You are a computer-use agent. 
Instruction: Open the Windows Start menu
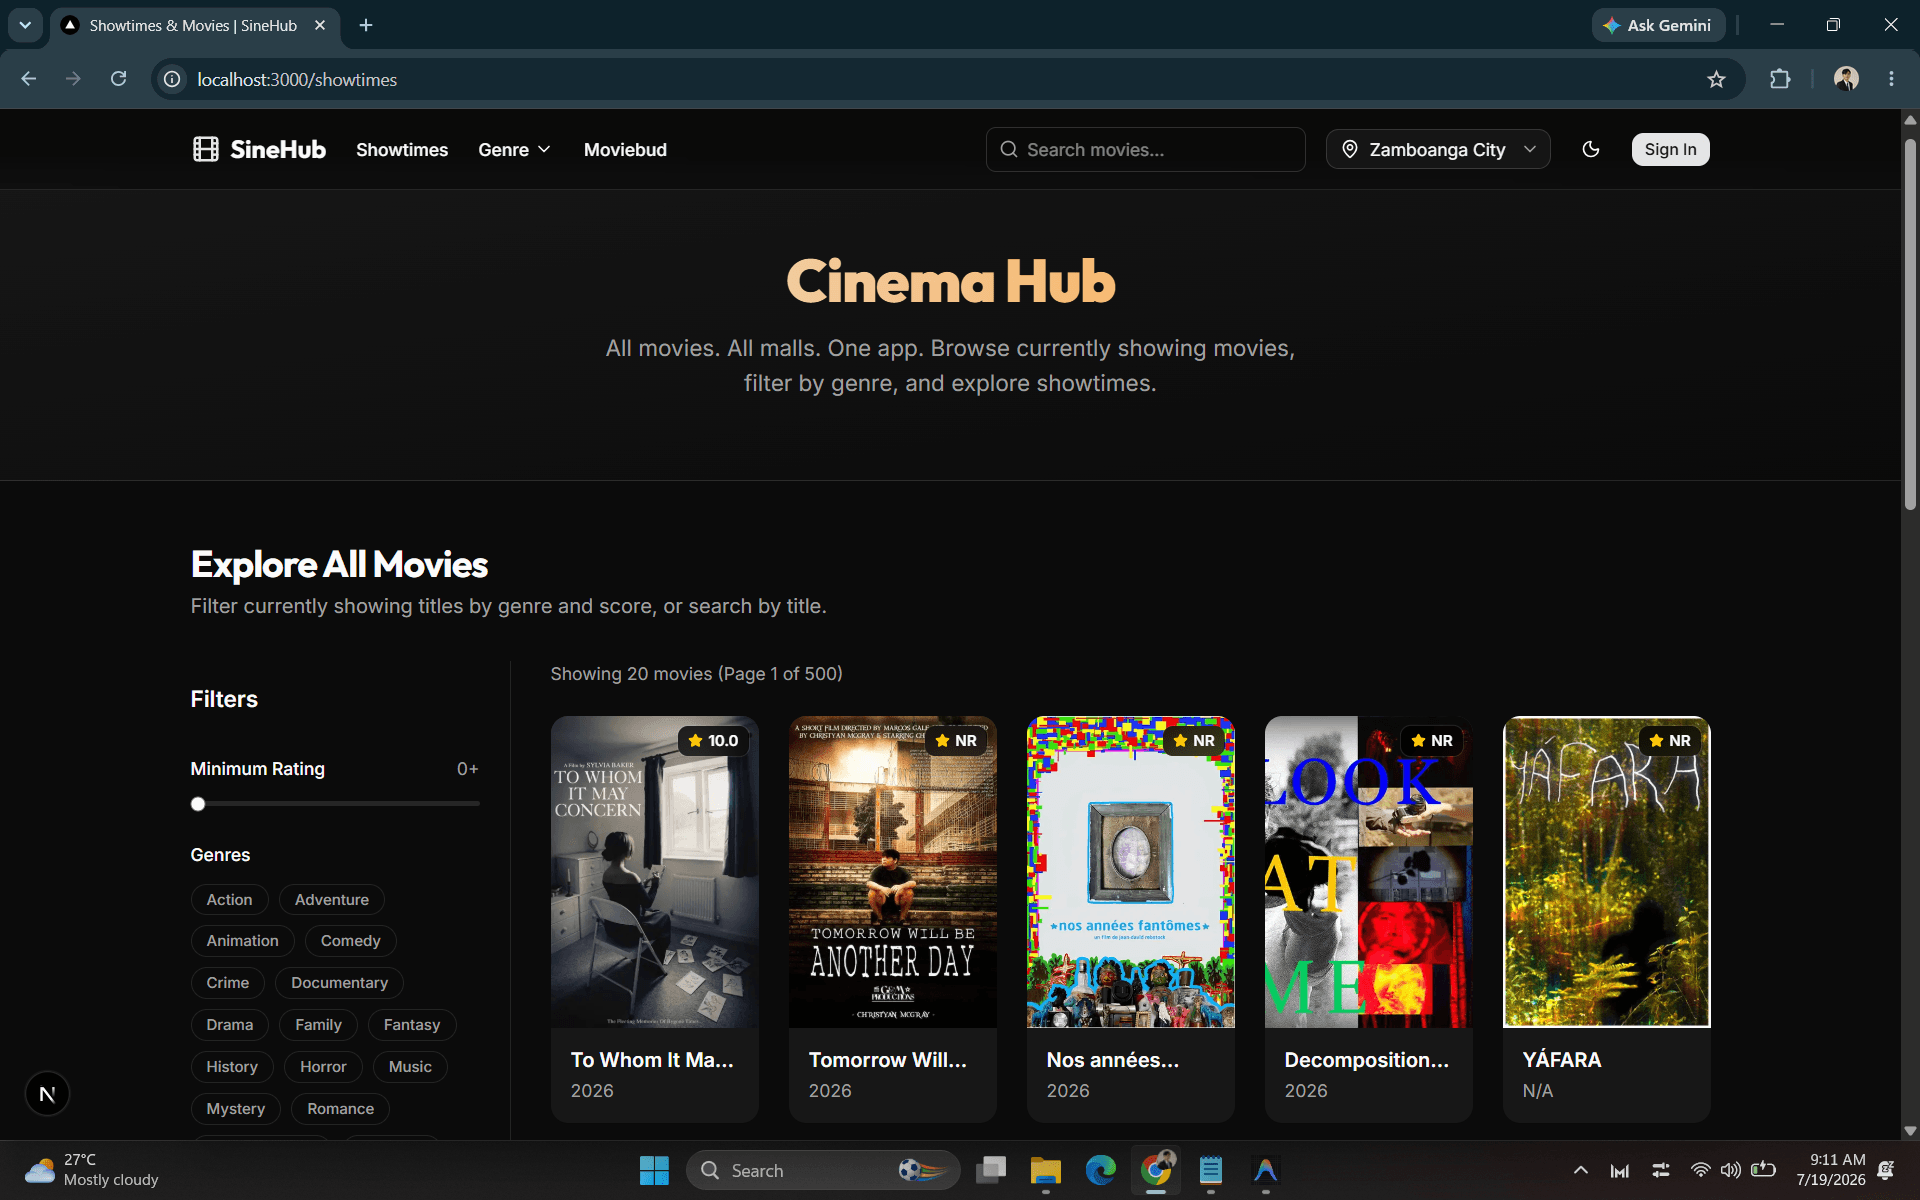coord(654,1170)
